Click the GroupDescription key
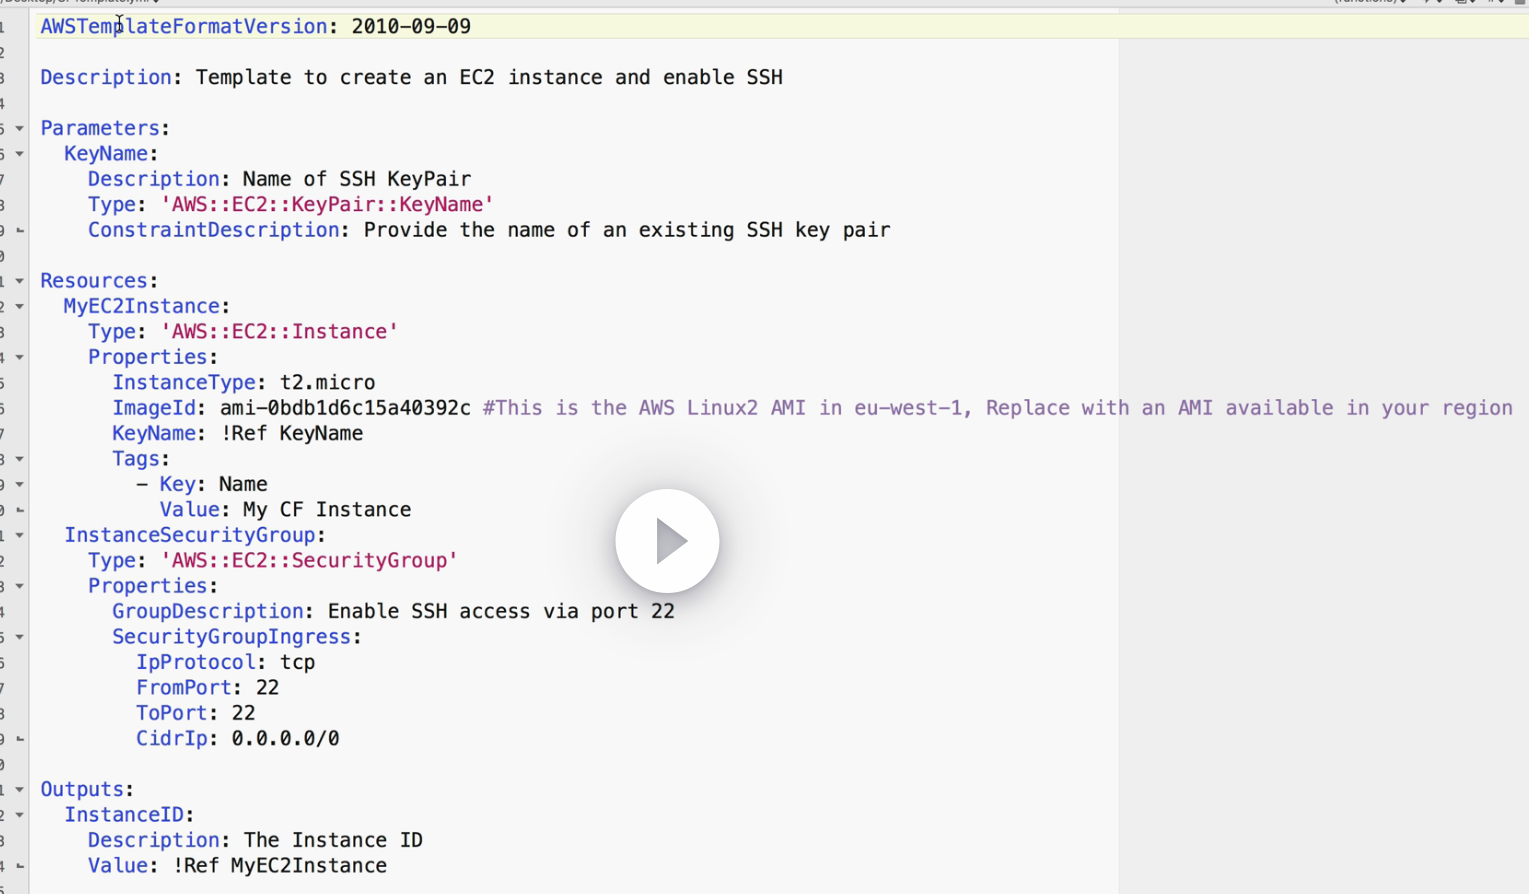Screen dimensions: 1529x894 pos(208,611)
